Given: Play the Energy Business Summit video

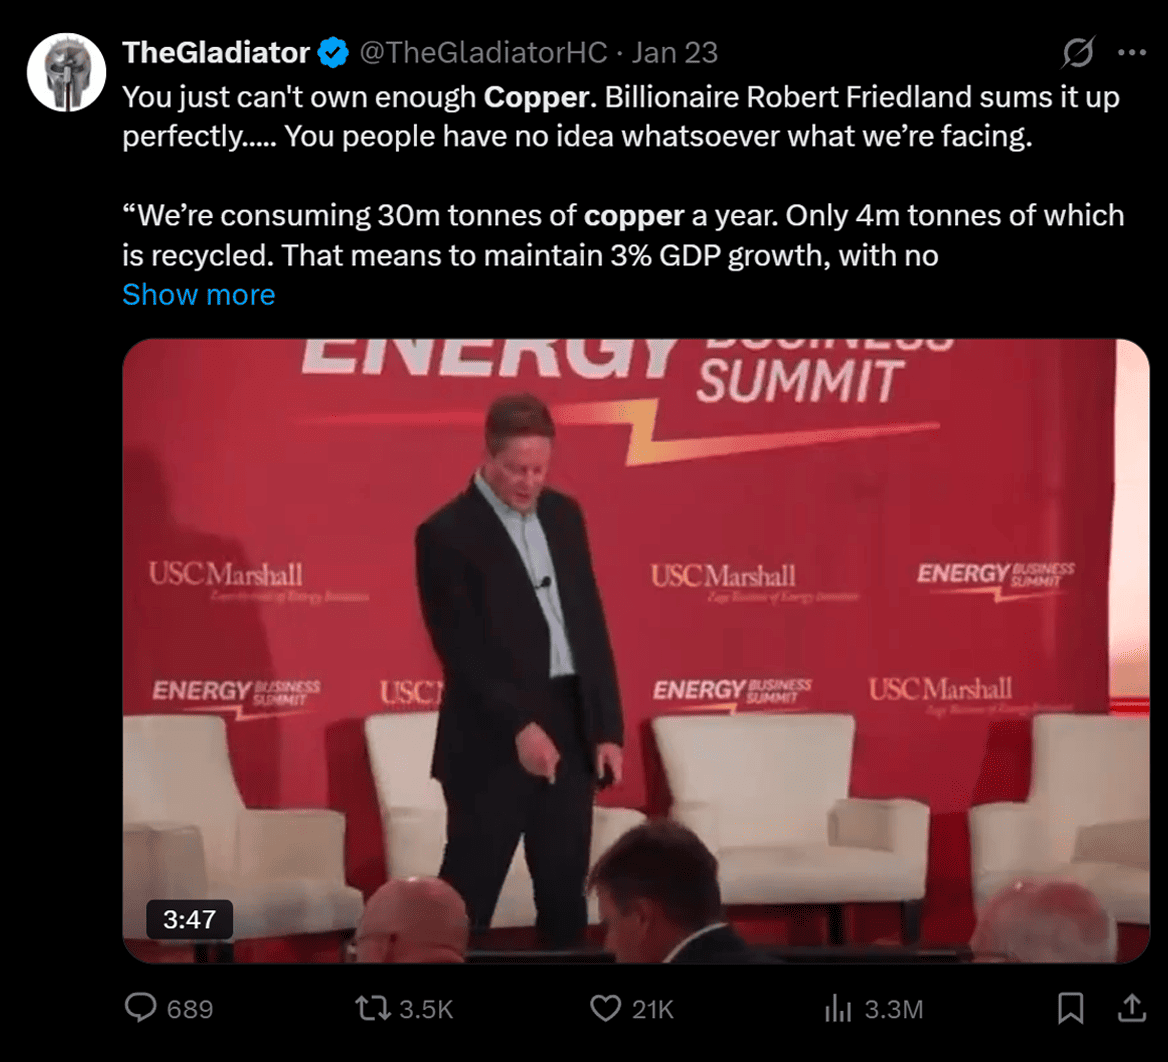Looking at the screenshot, I should [x=635, y=650].
